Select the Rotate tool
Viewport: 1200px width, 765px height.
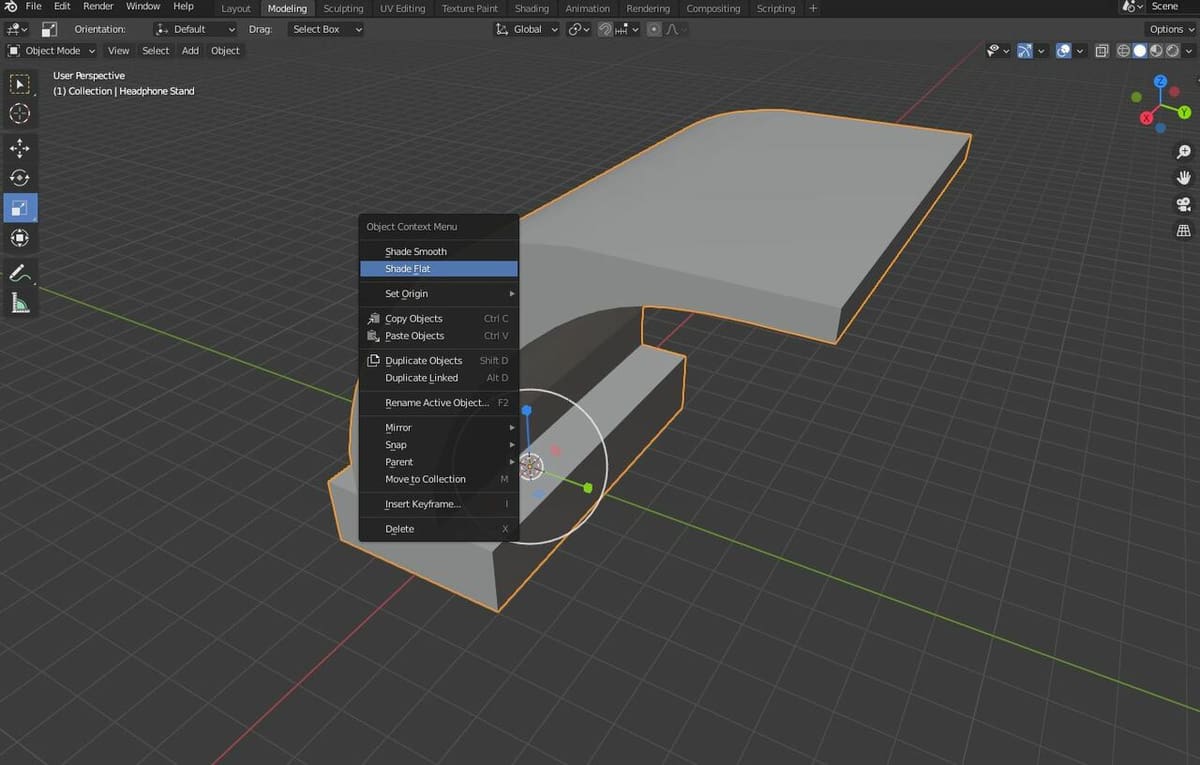[x=19, y=178]
